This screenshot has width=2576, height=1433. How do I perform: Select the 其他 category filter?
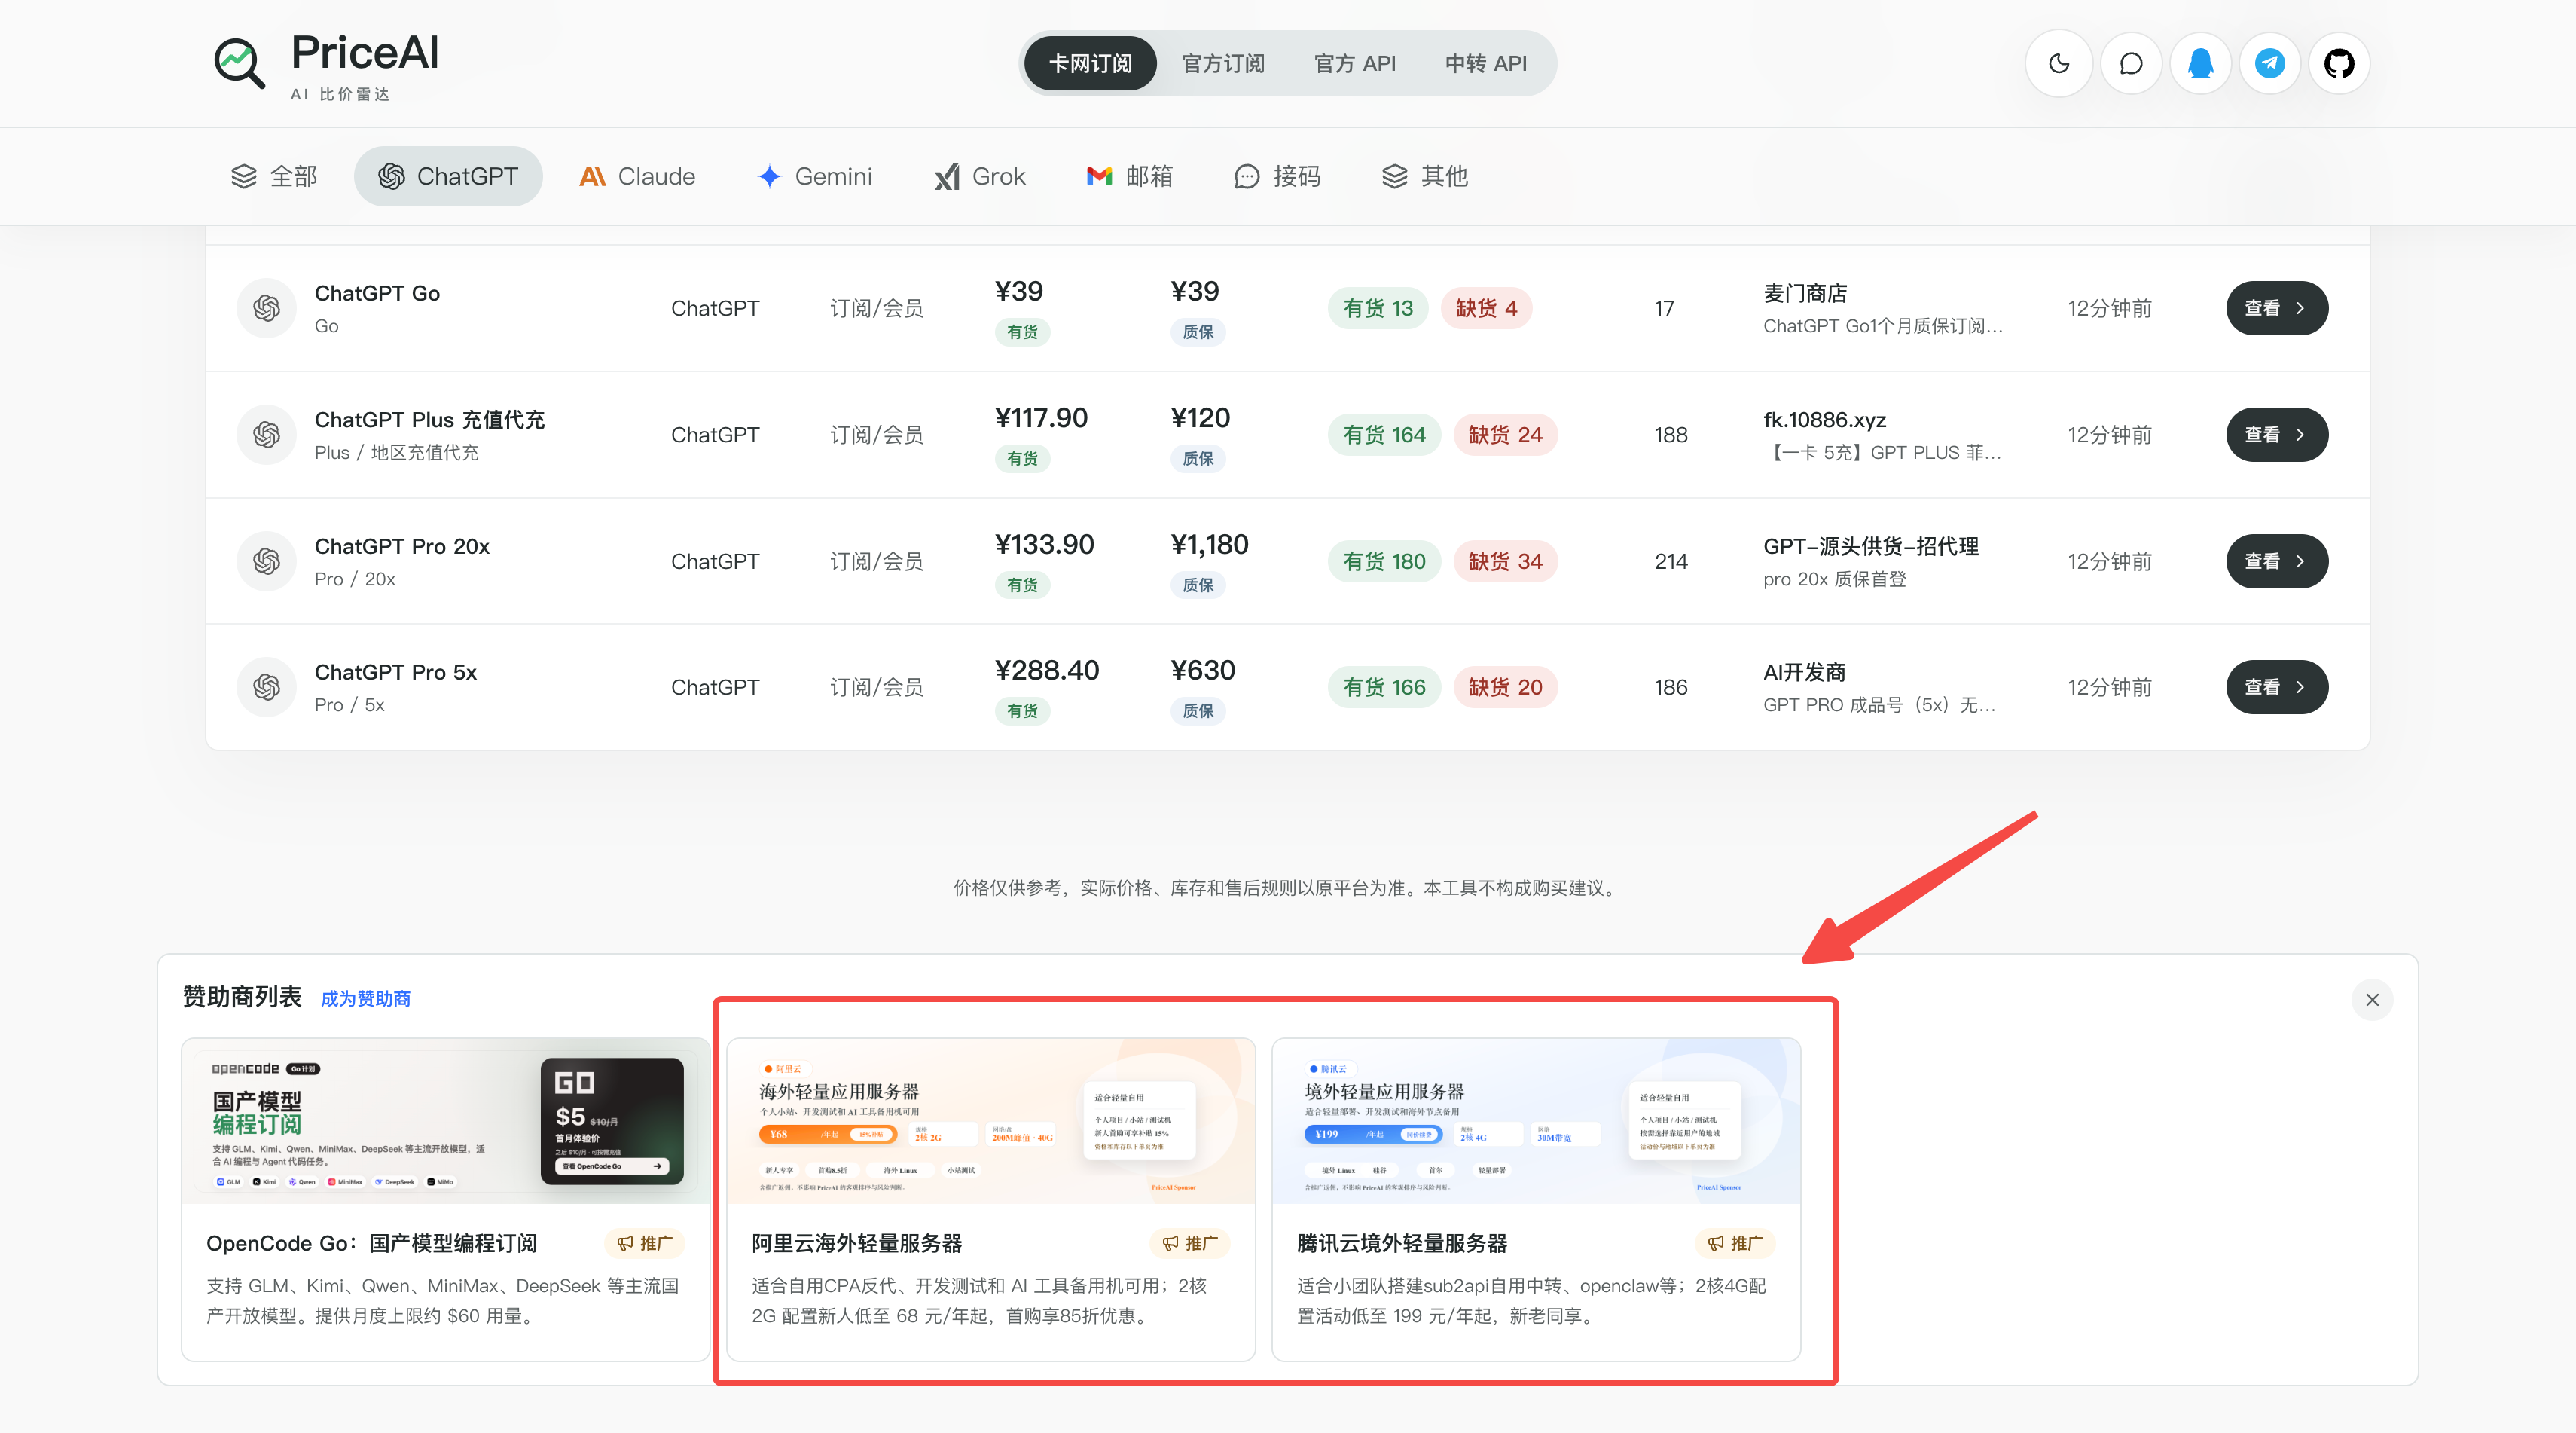pos(1424,176)
